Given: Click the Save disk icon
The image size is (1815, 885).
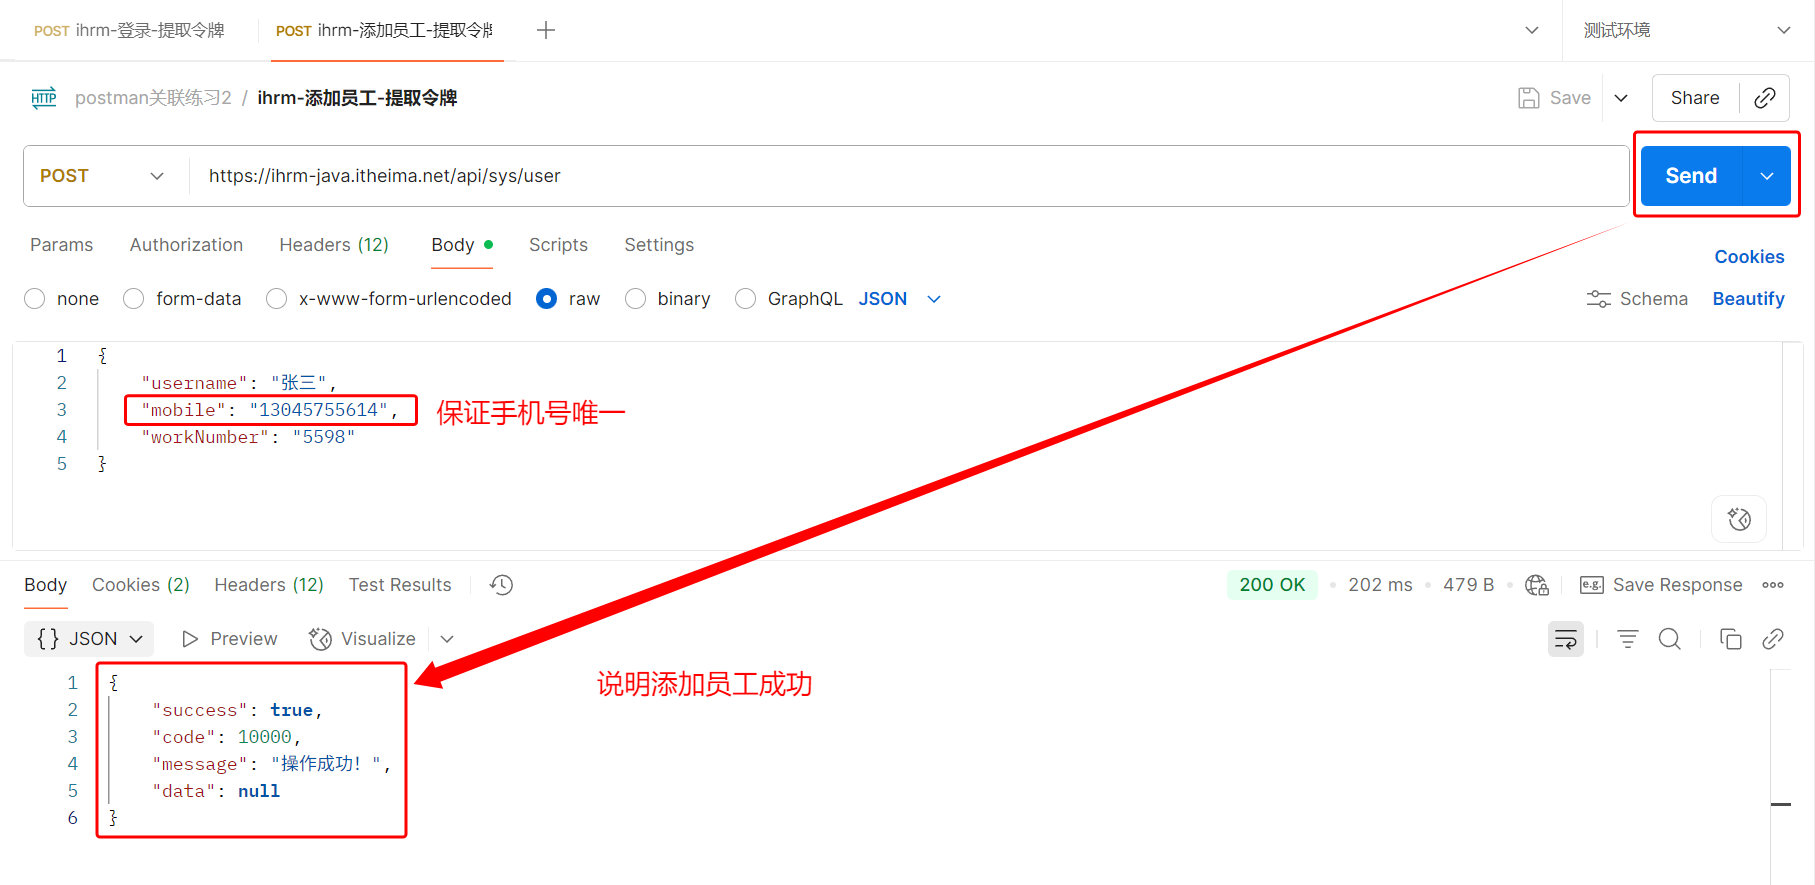Looking at the screenshot, I should (x=1528, y=98).
